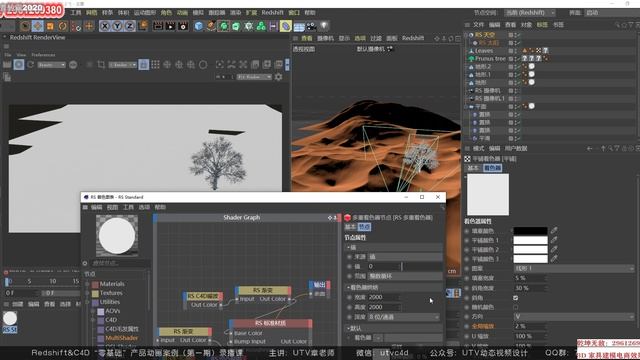The height and width of the screenshot is (360, 640).
Task: Open the Beauty dropdown in RenderView
Action: point(51,65)
